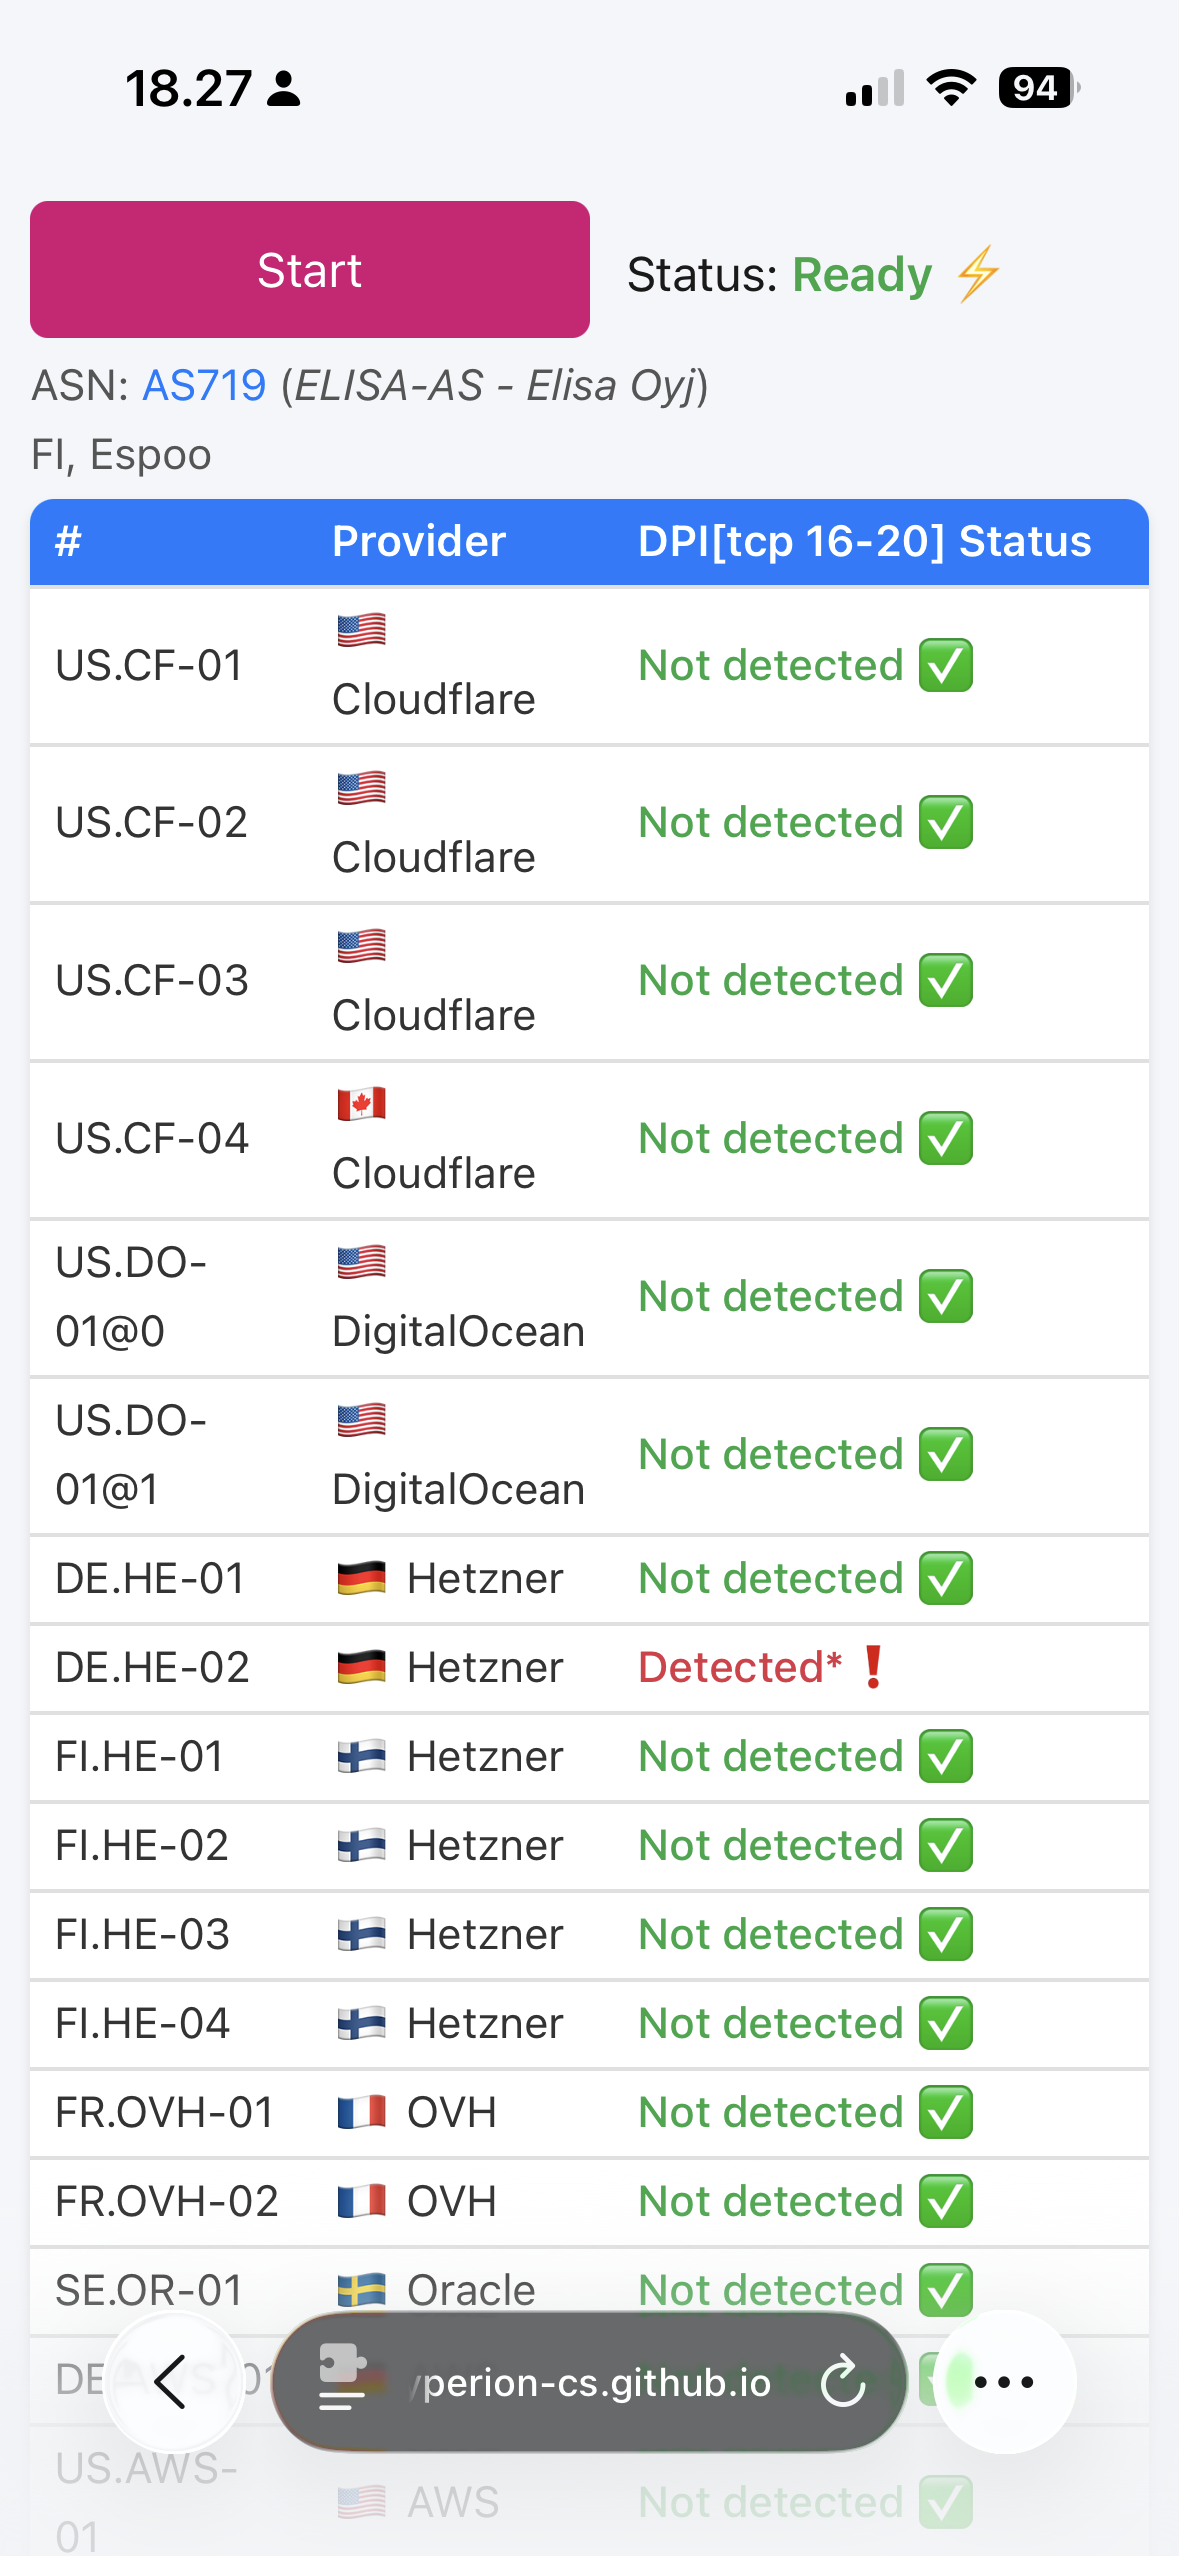Tap the Finnish flag on FI.HE-01
Screen dimensions: 1179x2556
pyautogui.click(x=361, y=1757)
